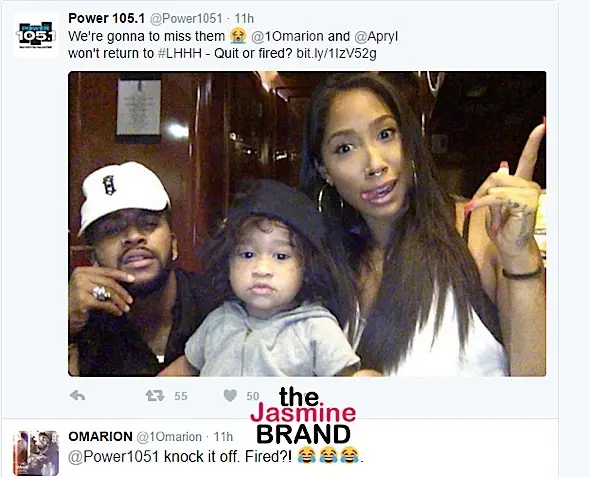590x477 pixels.
Task: Open the reply tweet's display name
Action: (x=100, y=436)
